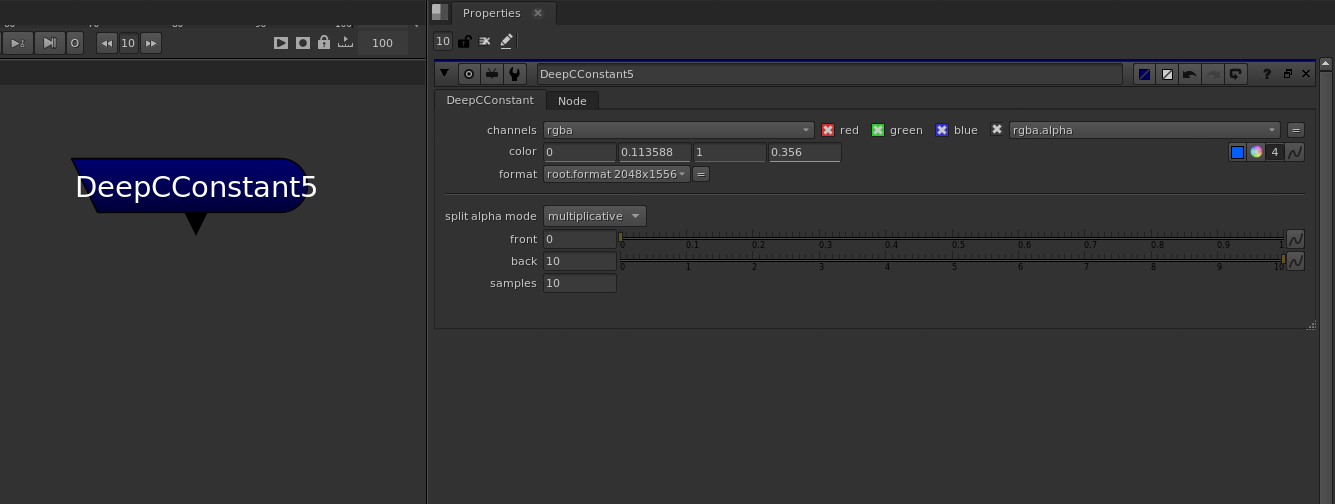Uncheck the blue channel checkbox
The width and height of the screenshot is (1335, 504).
[941, 130]
